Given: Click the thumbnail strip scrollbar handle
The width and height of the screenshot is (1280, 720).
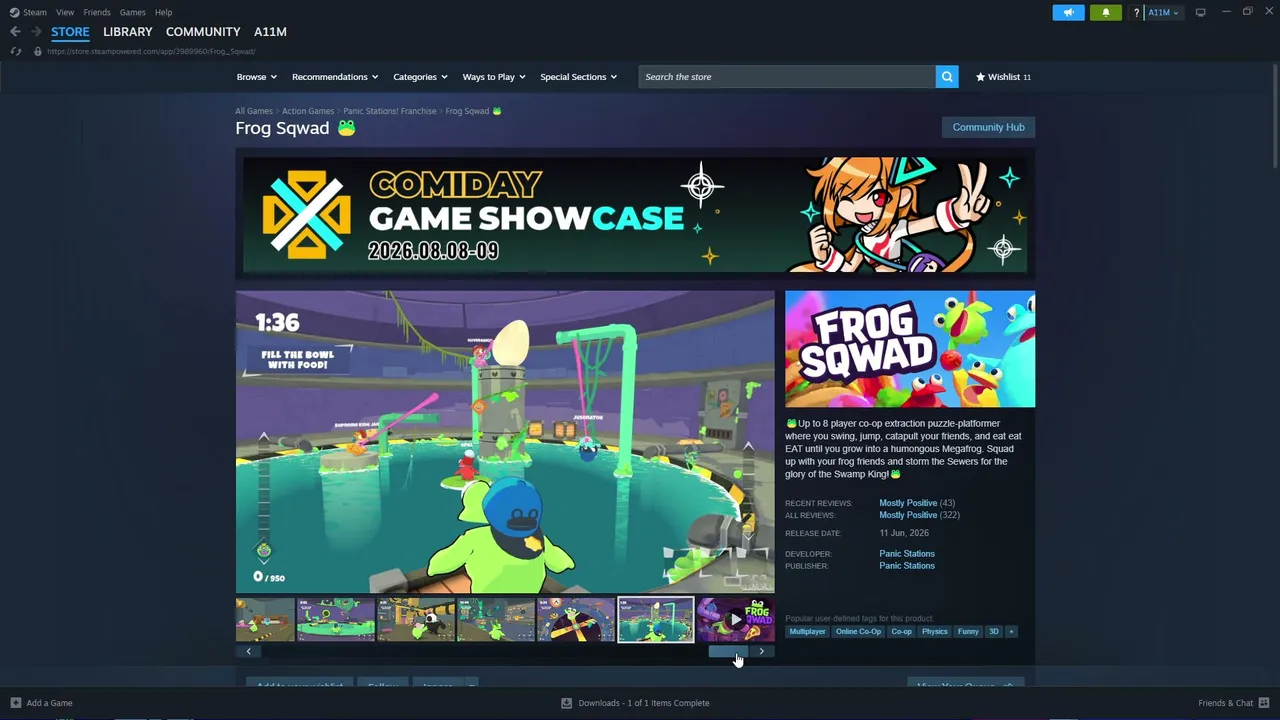Looking at the screenshot, I should click(728, 651).
